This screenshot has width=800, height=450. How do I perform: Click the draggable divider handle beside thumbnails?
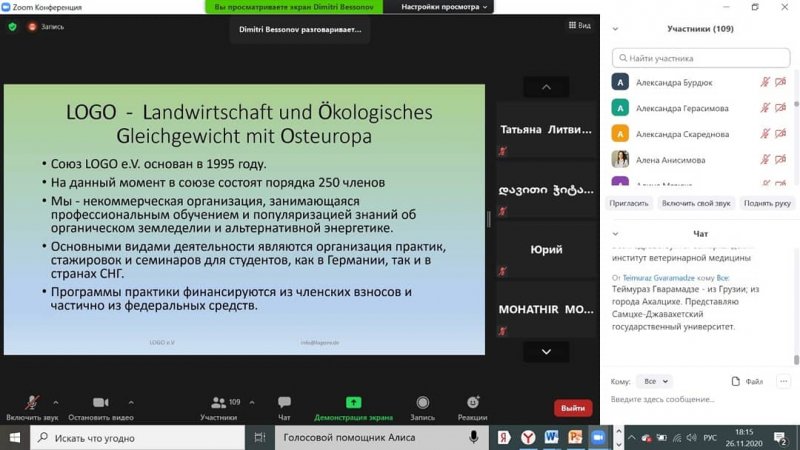(489, 219)
